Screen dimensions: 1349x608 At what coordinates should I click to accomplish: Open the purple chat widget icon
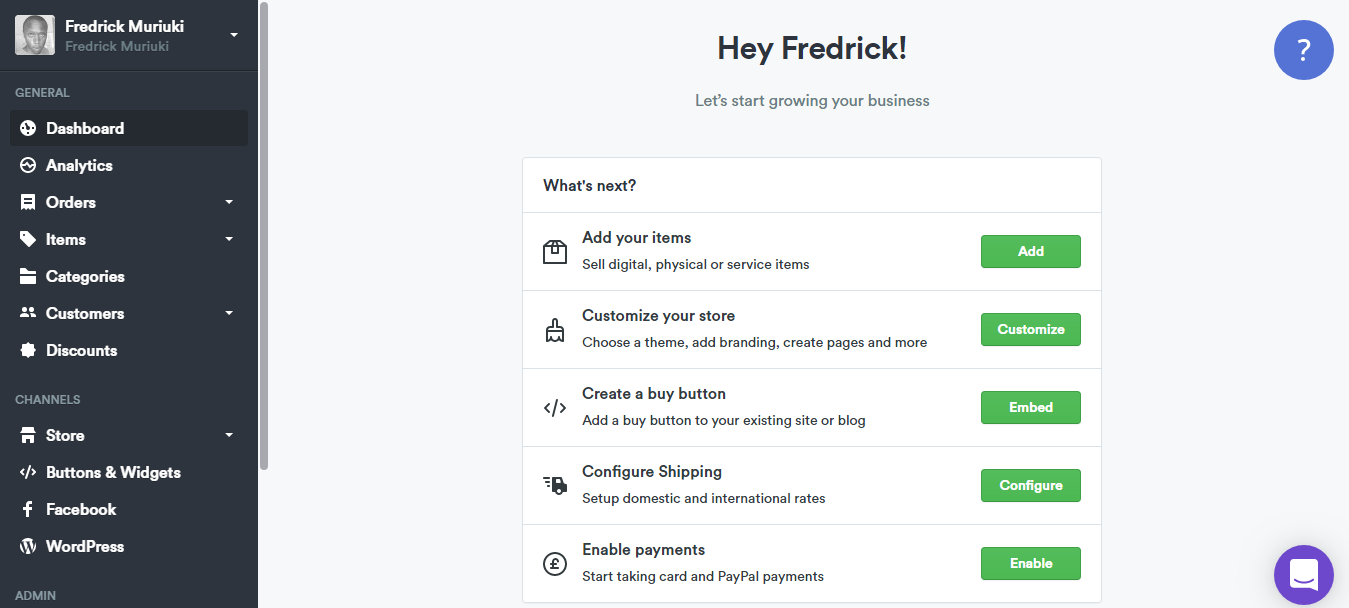click(x=1303, y=574)
